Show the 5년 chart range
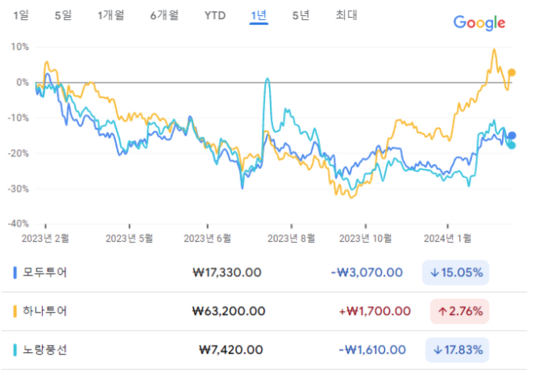539x378 pixels. tap(301, 15)
